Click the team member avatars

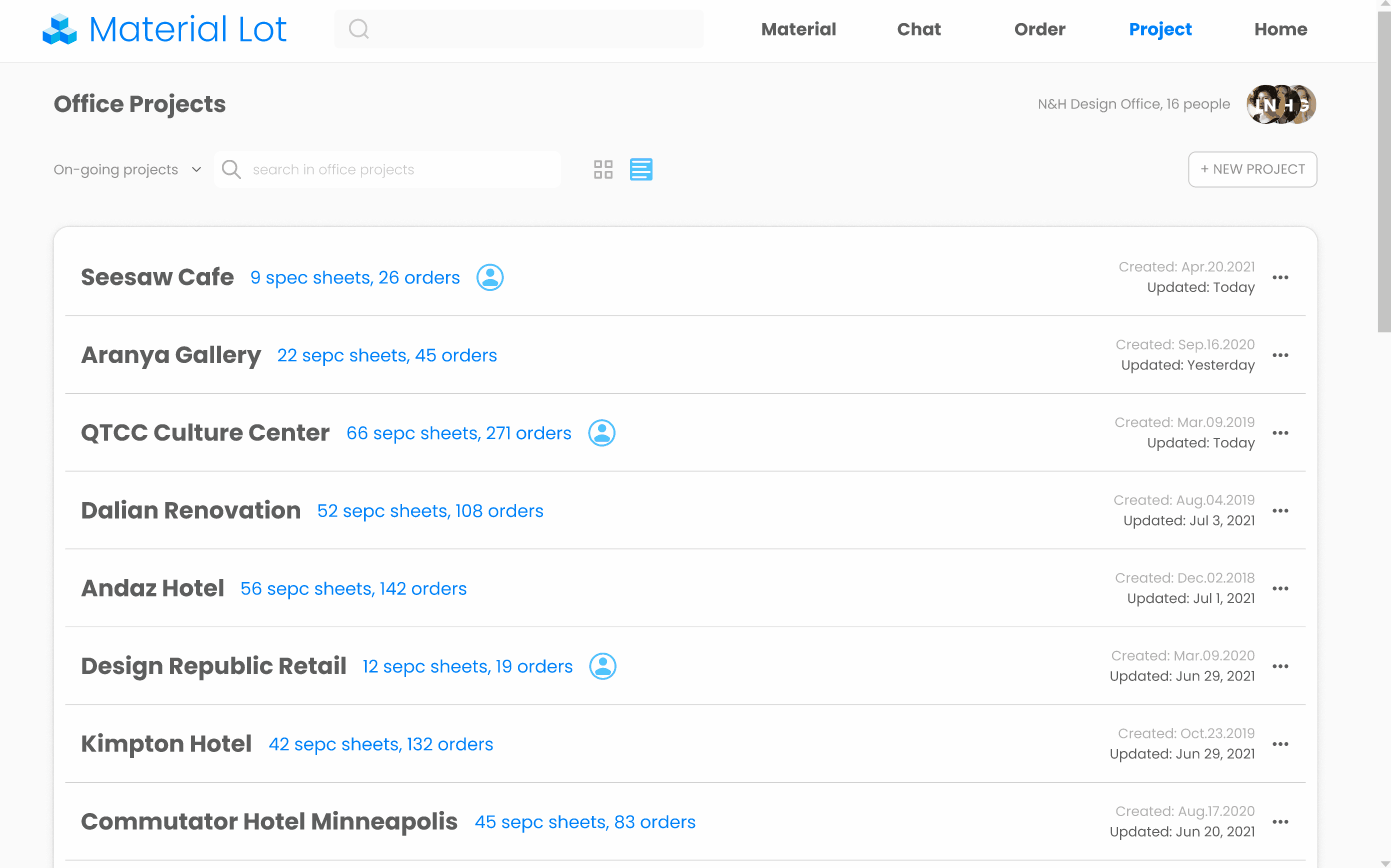coord(1281,104)
